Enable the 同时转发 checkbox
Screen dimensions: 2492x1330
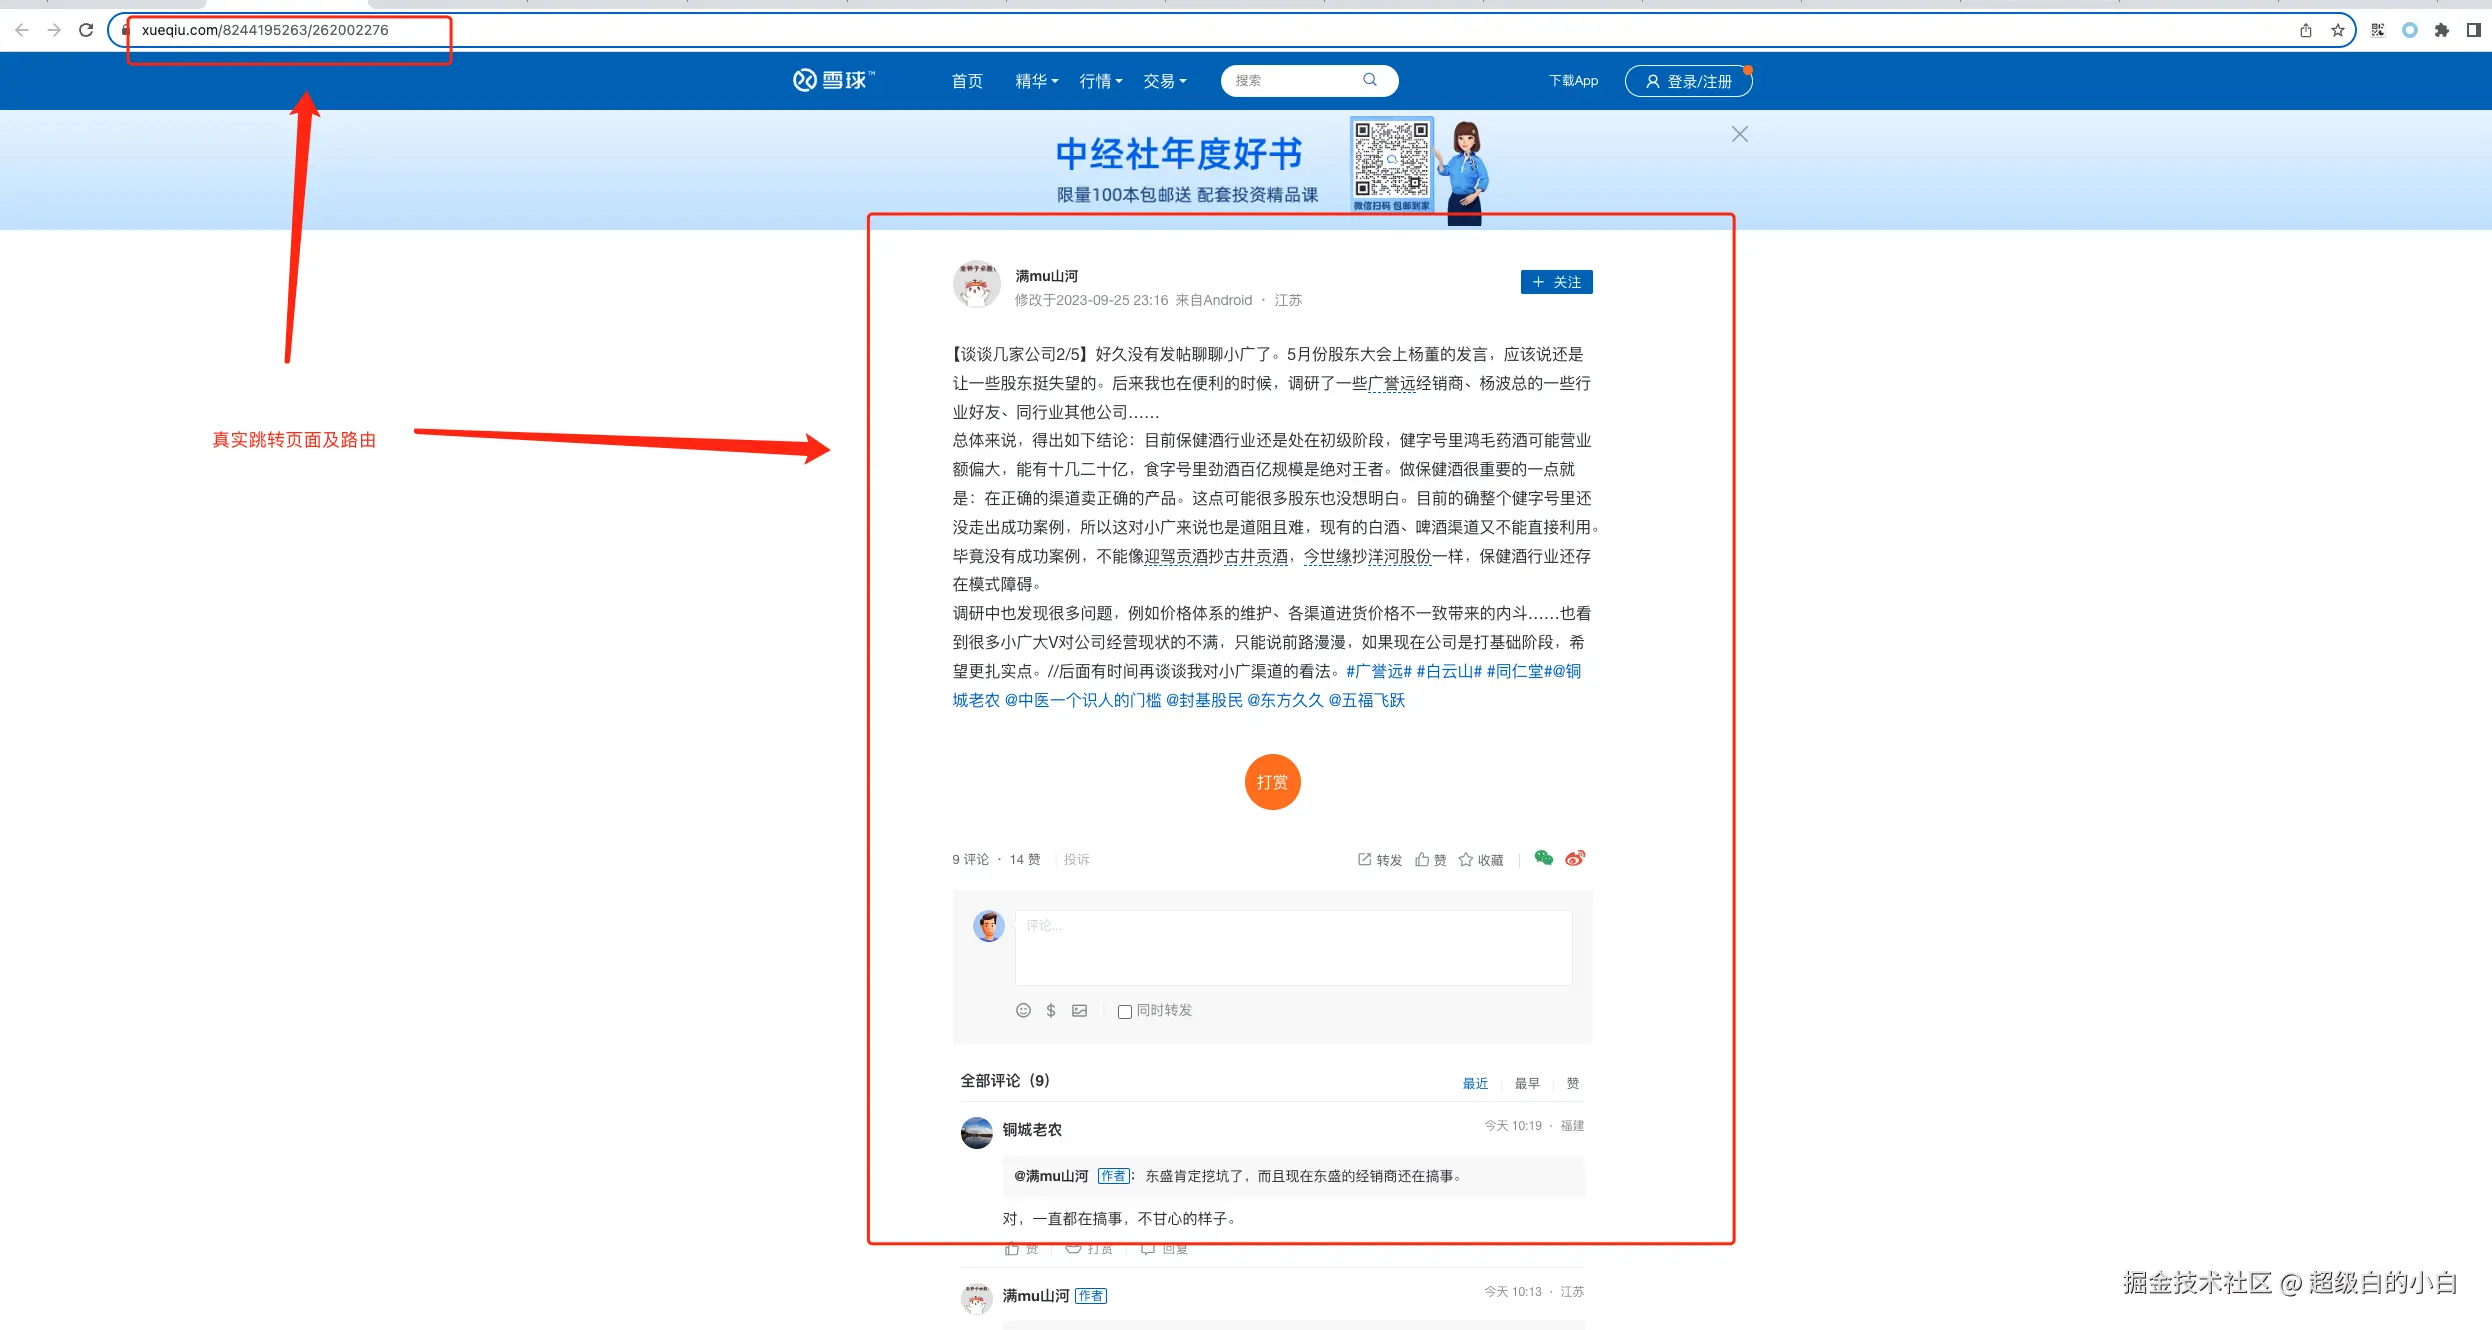point(1125,1011)
